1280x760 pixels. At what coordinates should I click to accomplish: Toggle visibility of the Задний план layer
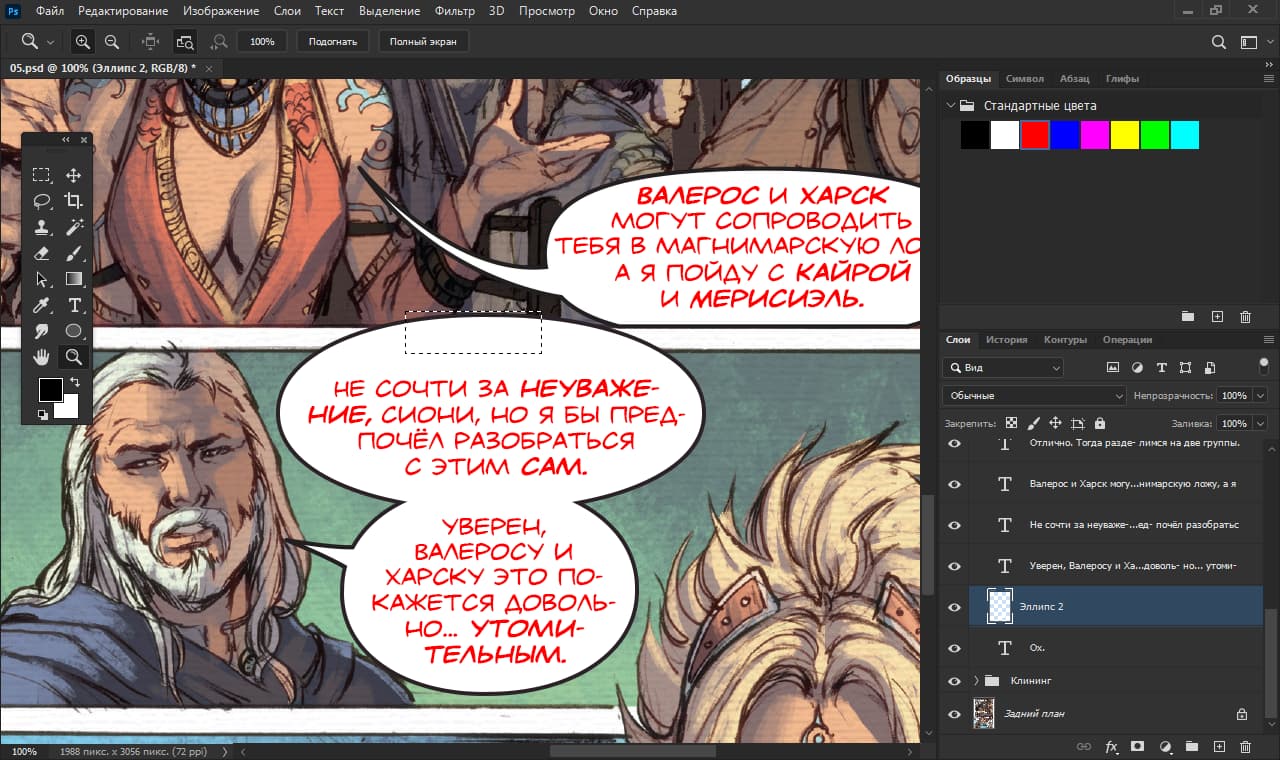click(x=954, y=714)
